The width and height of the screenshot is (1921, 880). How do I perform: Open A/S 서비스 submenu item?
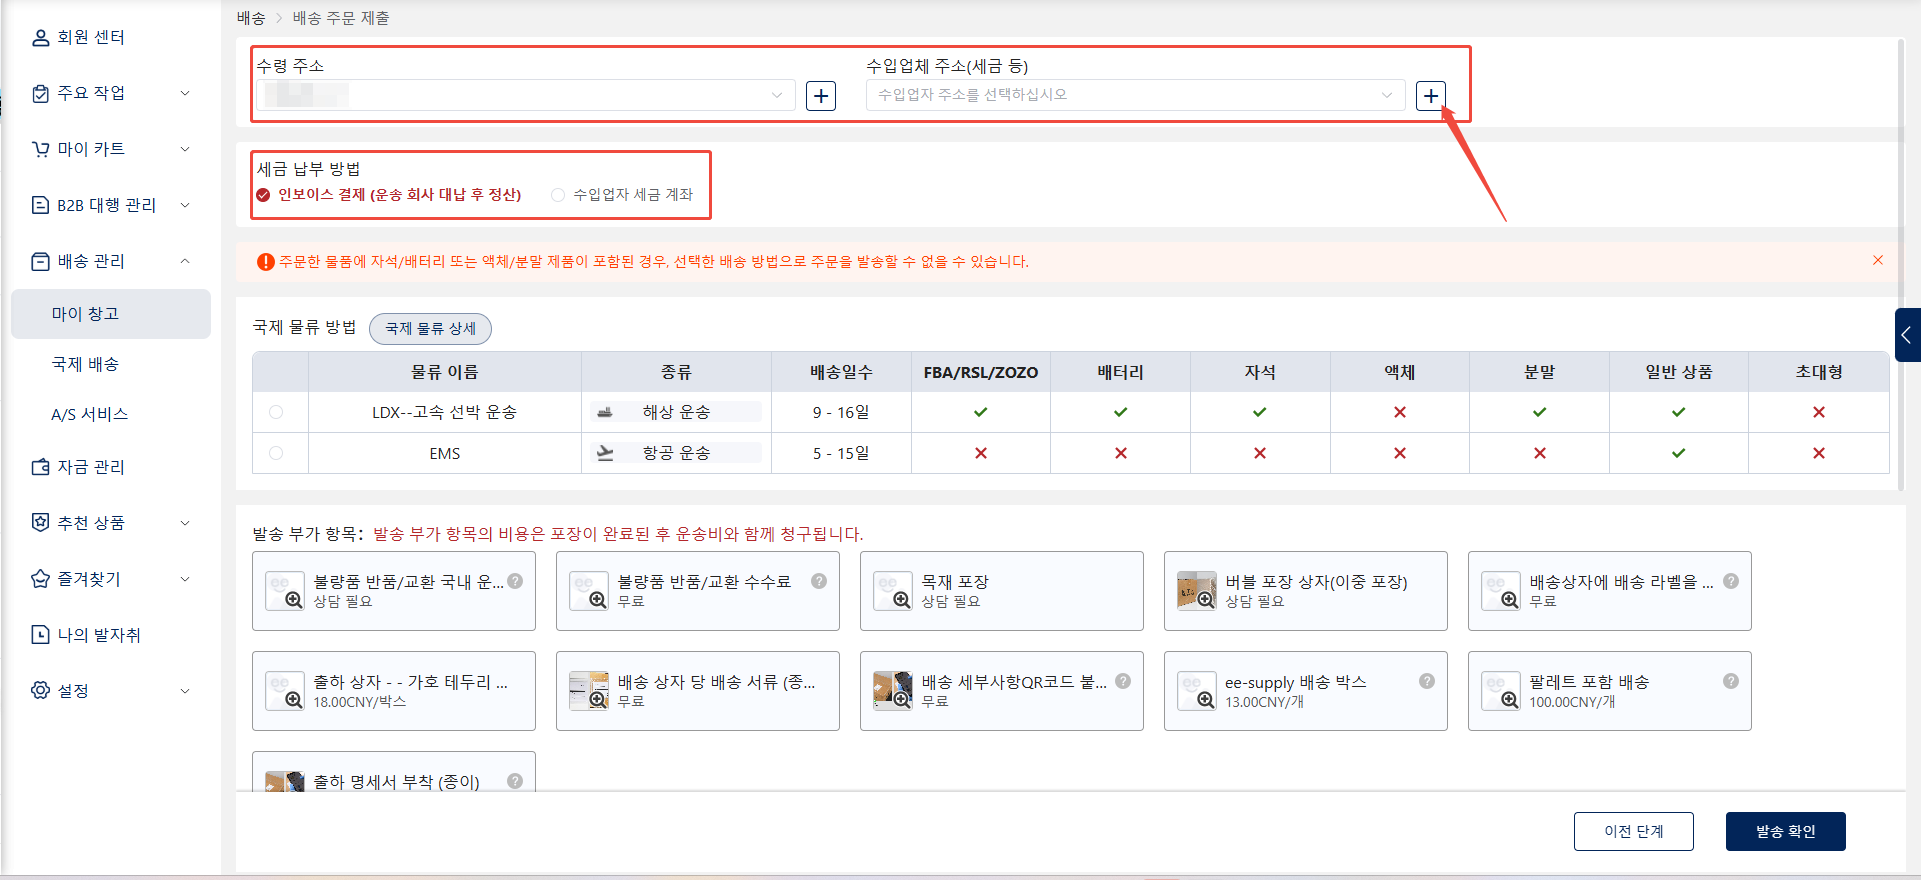point(111,414)
